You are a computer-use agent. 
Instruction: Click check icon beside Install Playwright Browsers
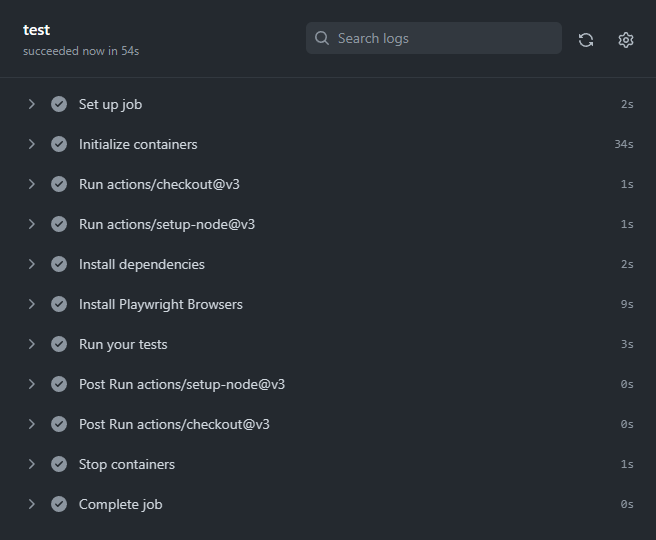click(x=59, y=304)
